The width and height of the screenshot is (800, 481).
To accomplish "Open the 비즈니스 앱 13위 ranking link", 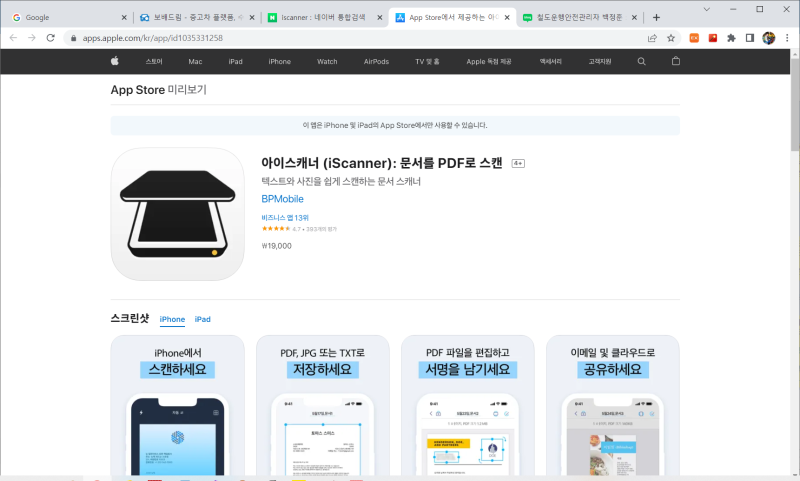I will click(x=285, y=218).
